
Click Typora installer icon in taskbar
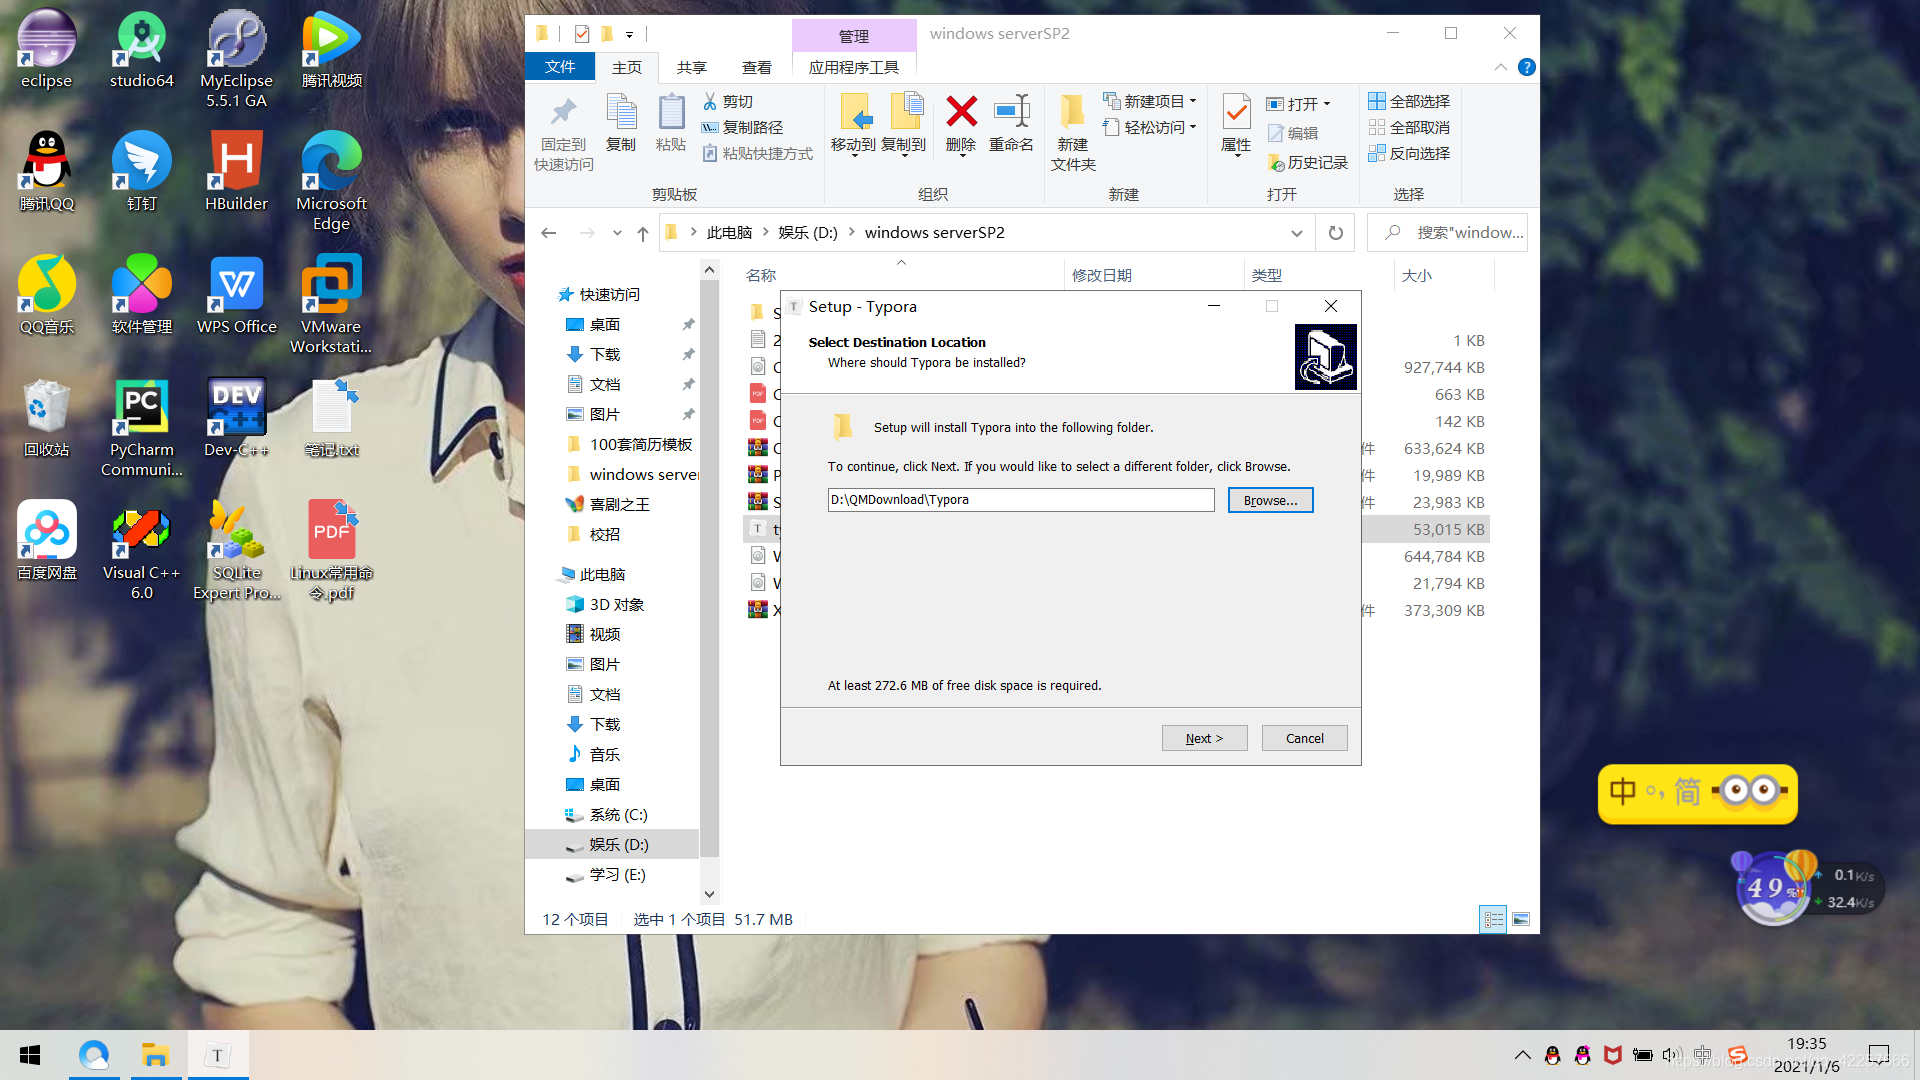[218, 1054]
